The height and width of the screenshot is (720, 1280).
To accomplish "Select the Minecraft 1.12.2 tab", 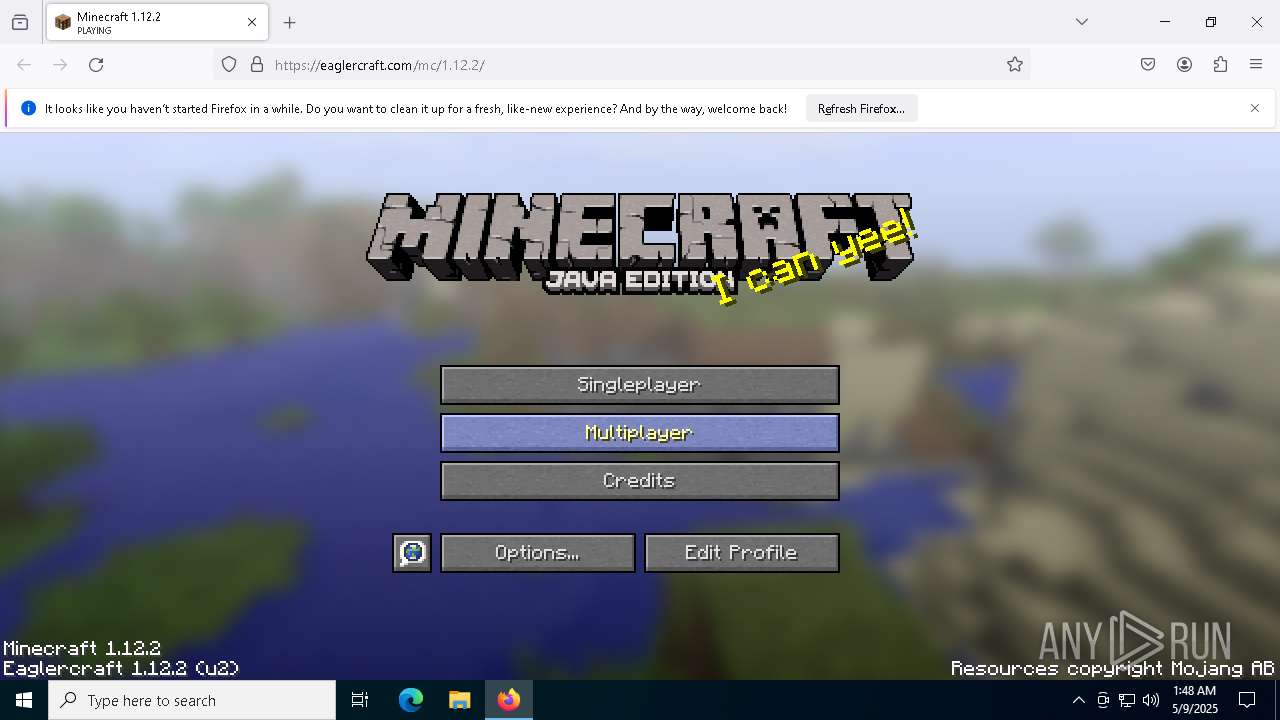I will click(157, 22).
